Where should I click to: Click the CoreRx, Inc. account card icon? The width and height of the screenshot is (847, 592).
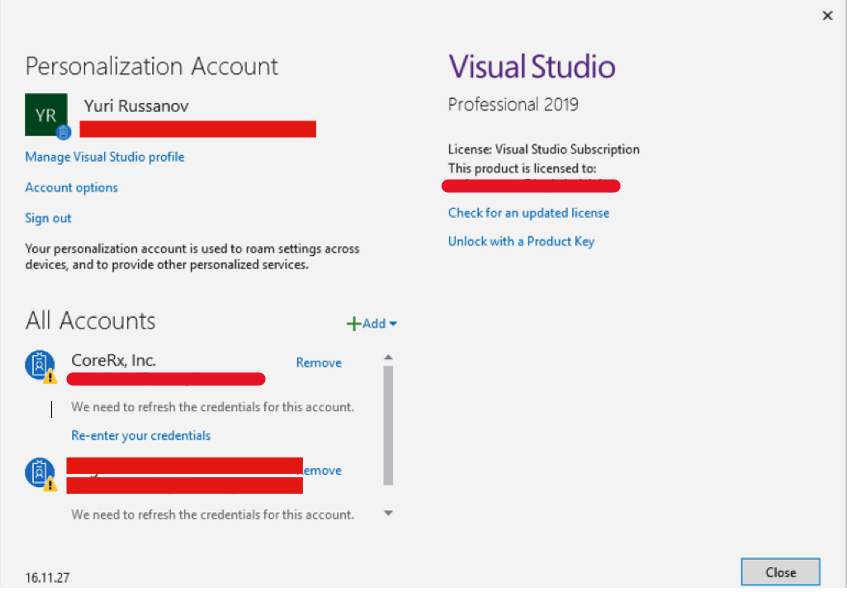click(x=40, y=365)
